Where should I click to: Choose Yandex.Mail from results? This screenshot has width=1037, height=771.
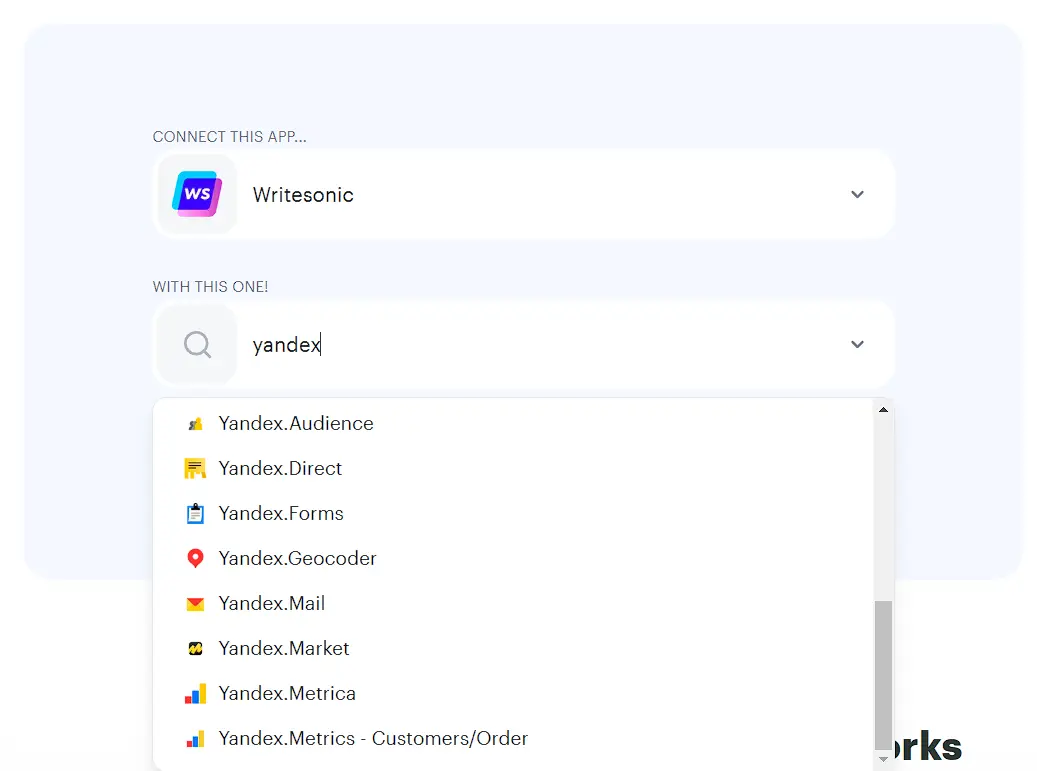pyautogui.click(x=513, y=603)
